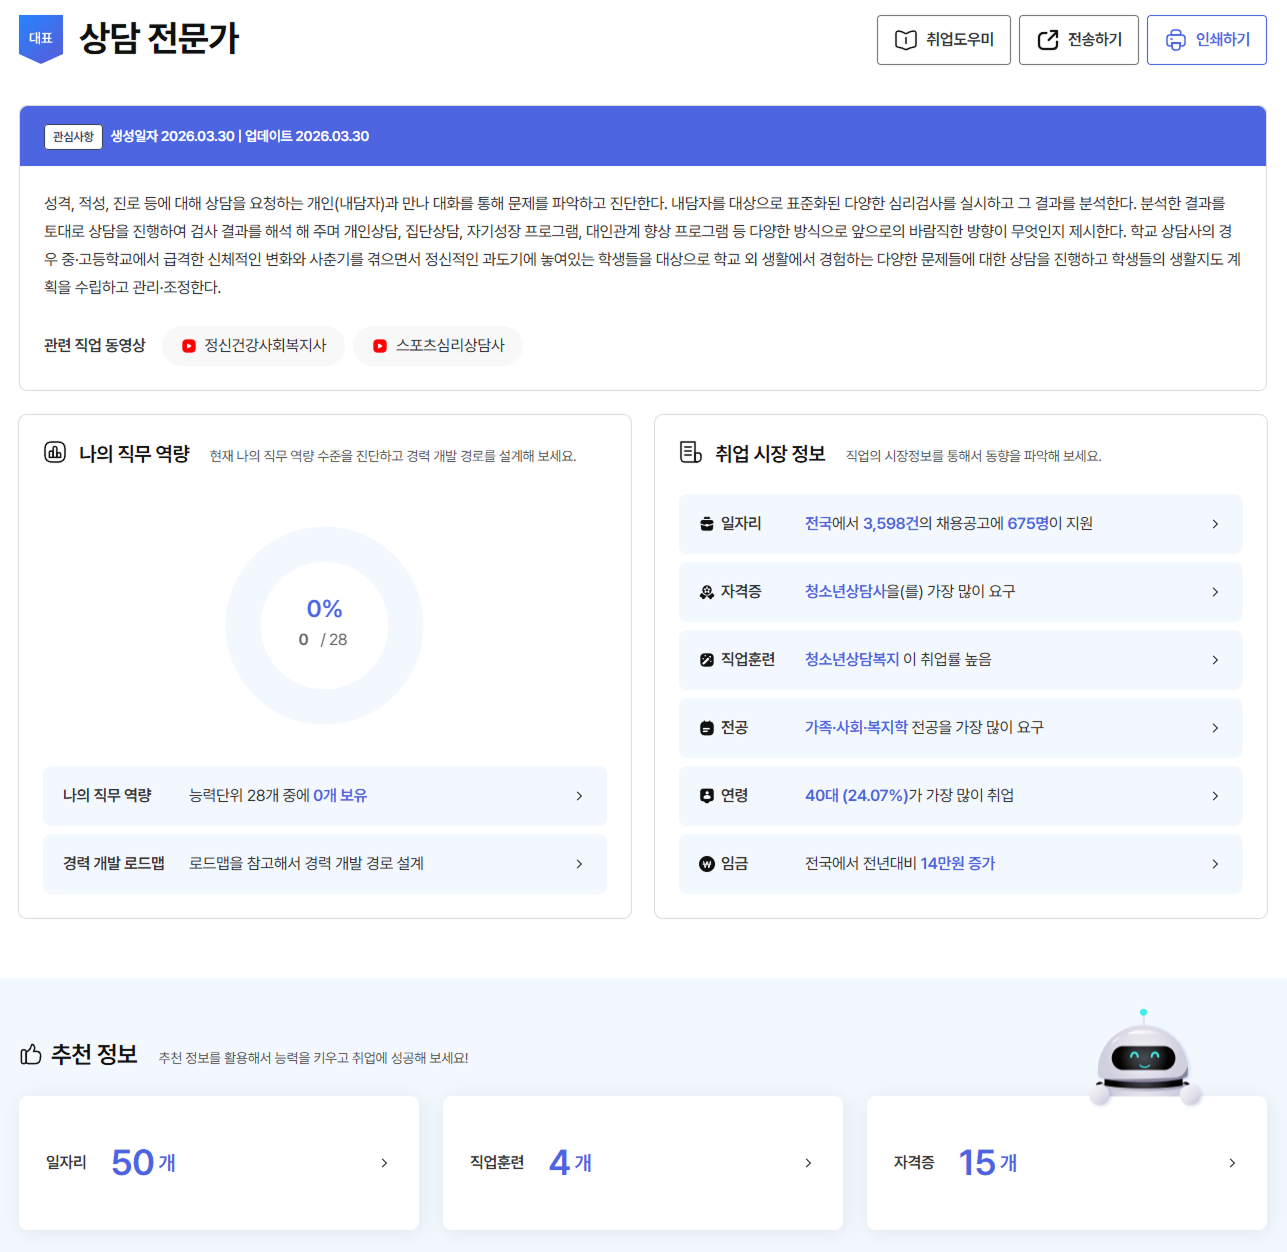Click the 취업 시장 정보 document icon
1287x1252 pixels.
tap(691, 453)
